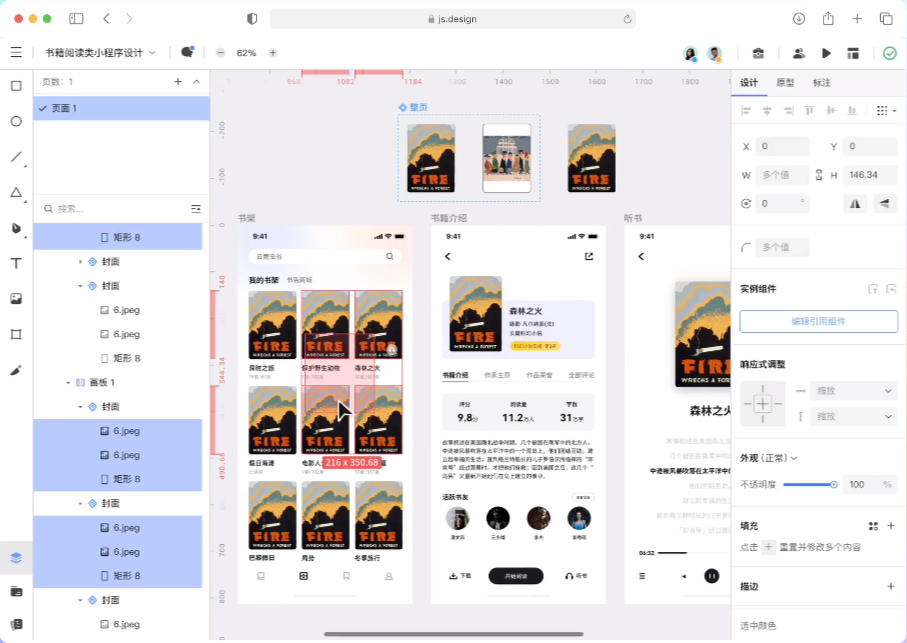
Task: Select the Line tool
Action: click(x=16, y=157)
